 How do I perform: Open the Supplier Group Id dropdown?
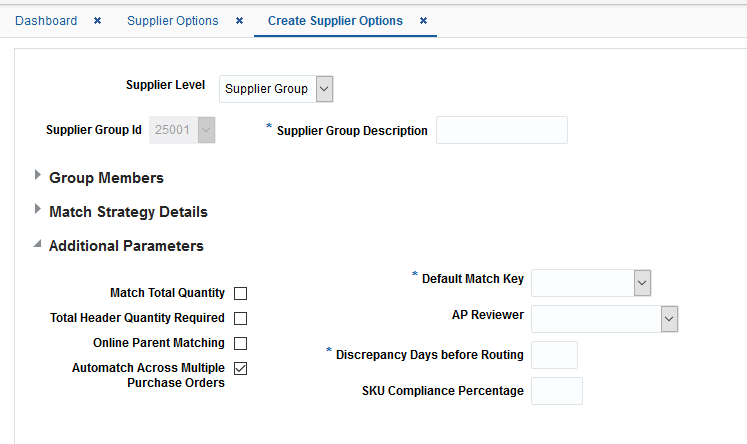(x=207, y=130)
